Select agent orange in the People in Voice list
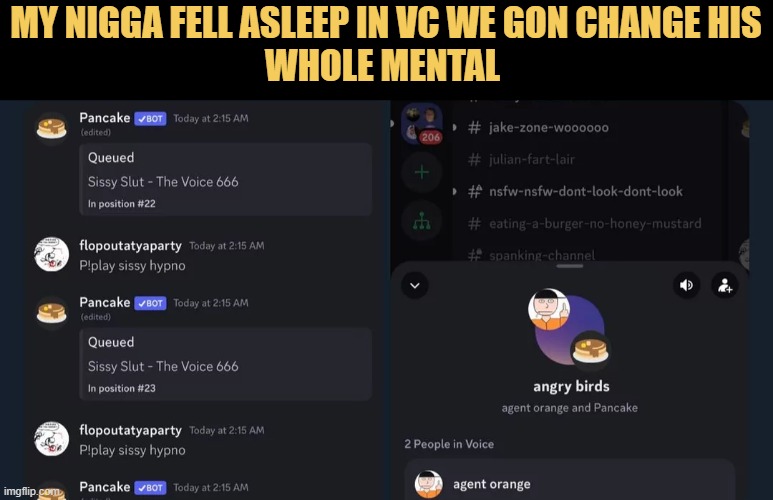This screenshot has height=500, width=773. pyautogui.click(x=570, y=484)
